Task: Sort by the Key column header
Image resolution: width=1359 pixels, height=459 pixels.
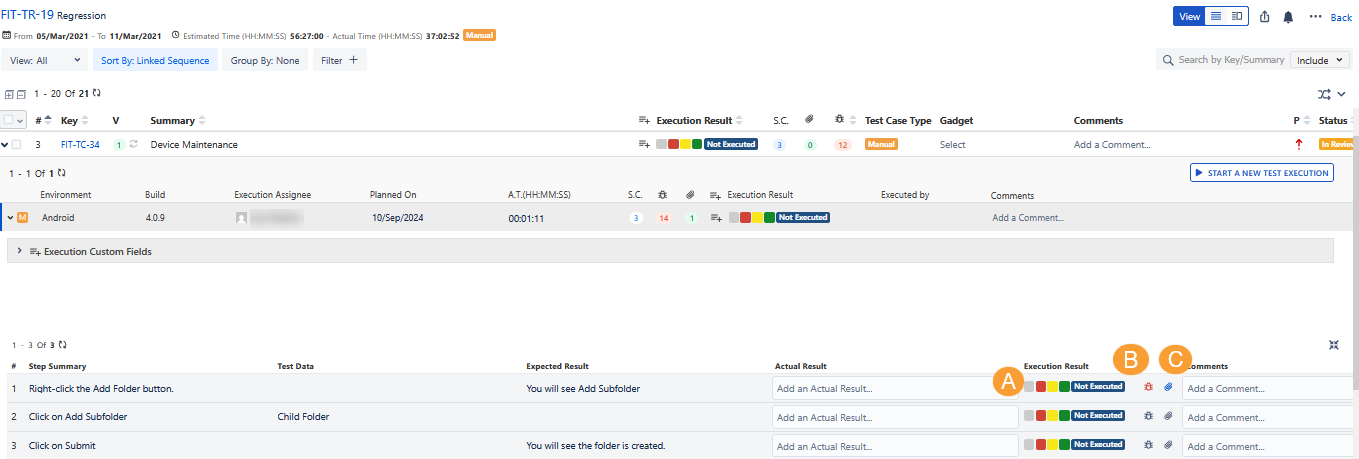Action: (x=75, y=120)
